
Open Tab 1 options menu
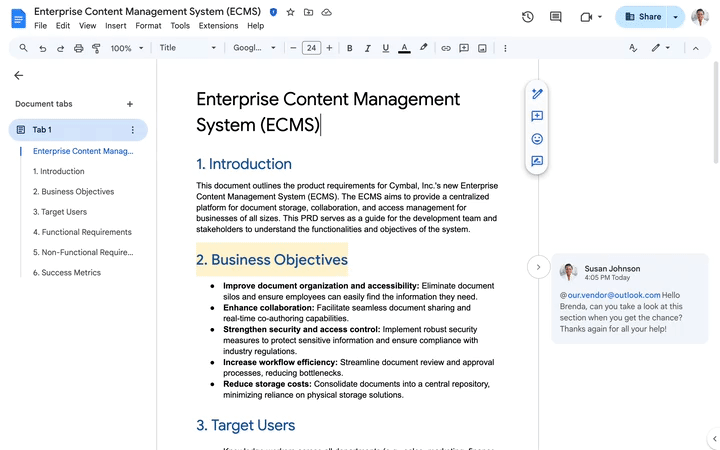[x=133, y=130]
